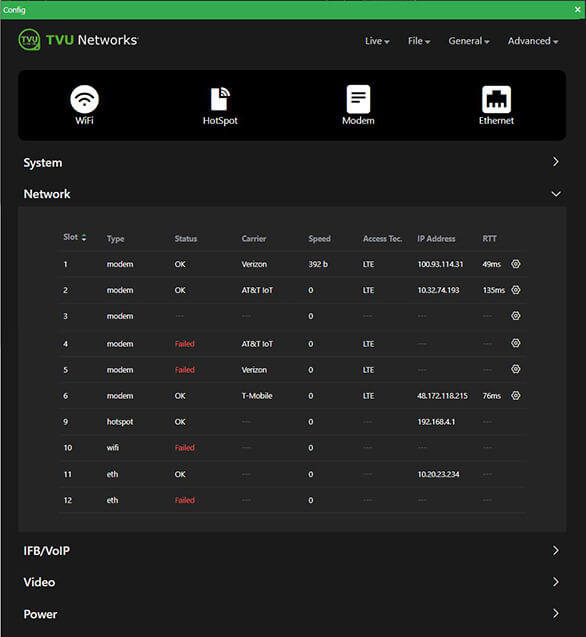
Task: Sort the table by Slot arrows
Action: (84, 237)
